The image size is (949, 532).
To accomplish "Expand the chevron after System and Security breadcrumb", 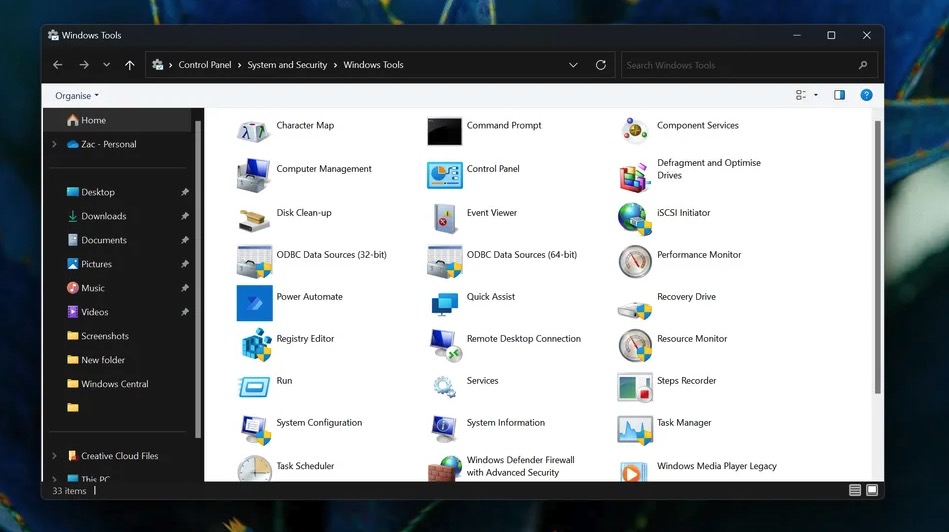I will (x=335, y=65).
